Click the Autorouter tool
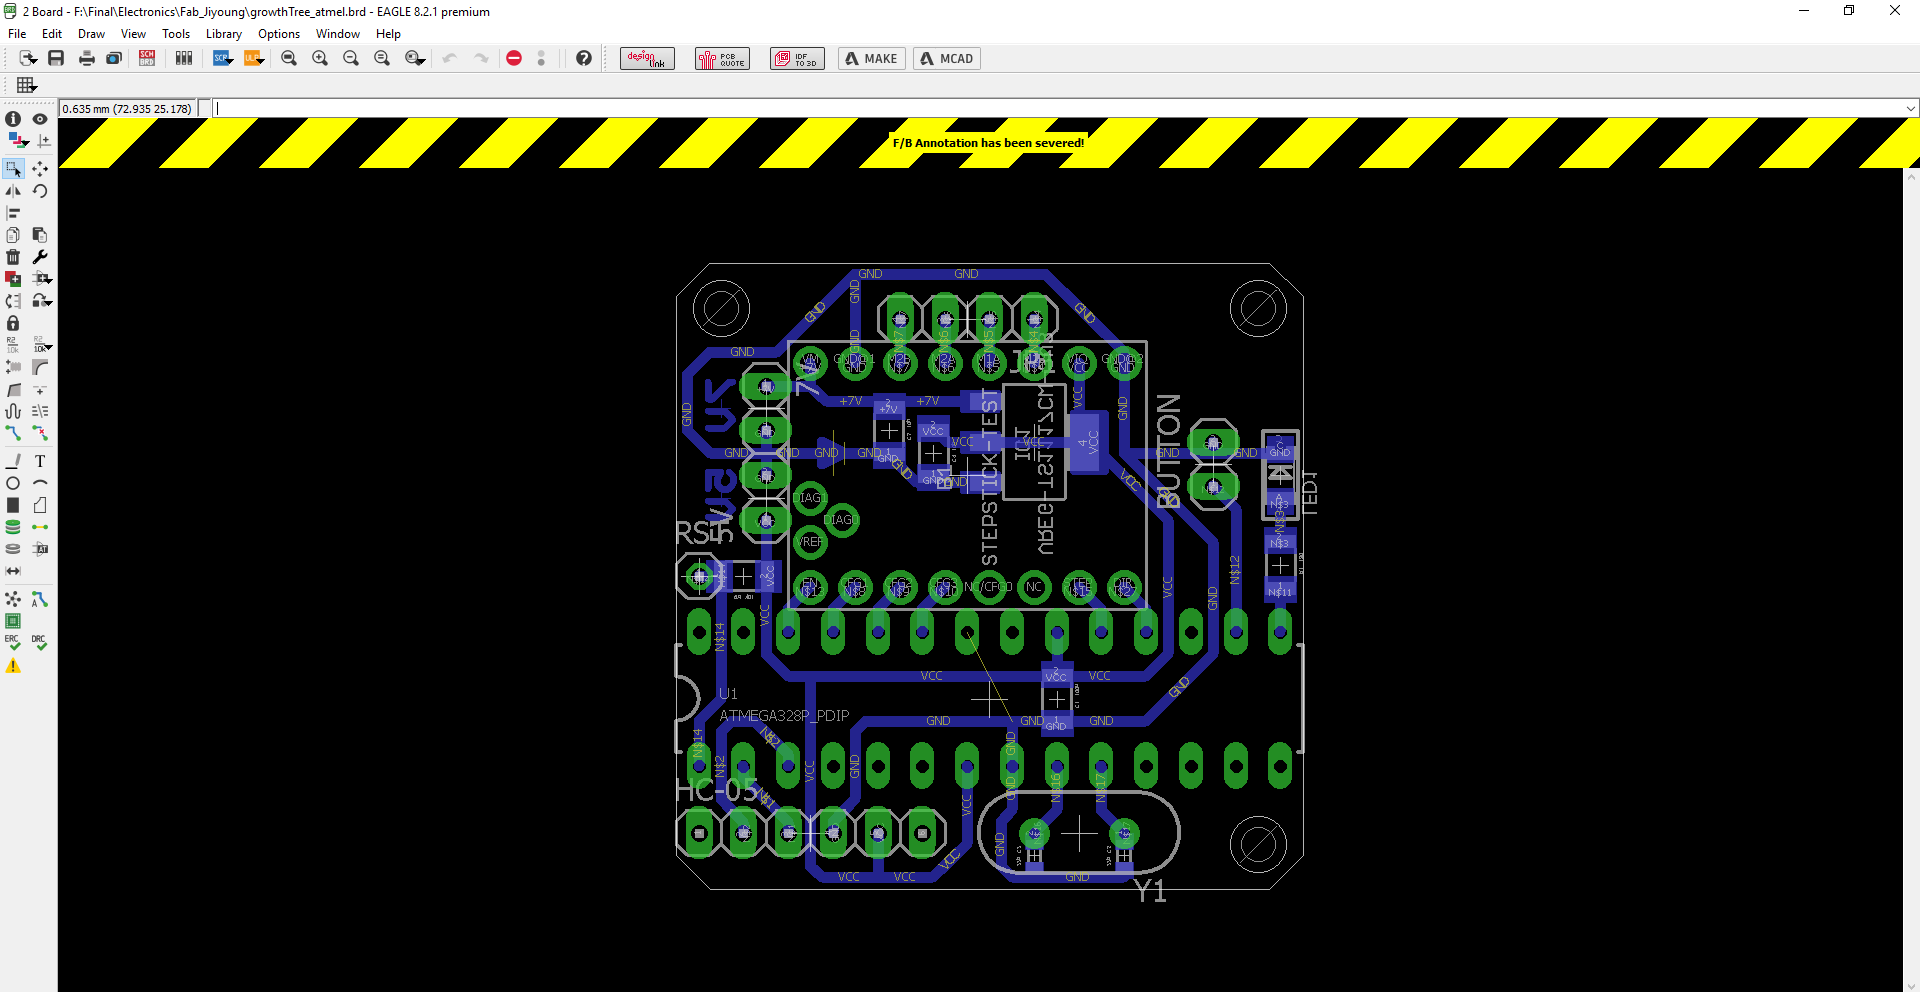The image size is (1920, 992). (x=40, y=599)
